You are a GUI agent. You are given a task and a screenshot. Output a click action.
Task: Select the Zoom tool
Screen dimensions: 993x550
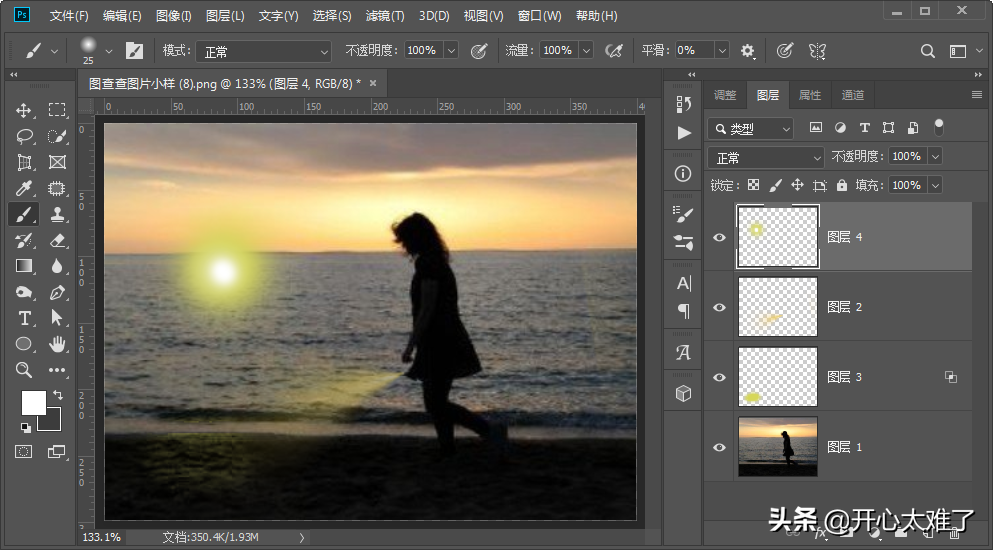click(24, 370)
